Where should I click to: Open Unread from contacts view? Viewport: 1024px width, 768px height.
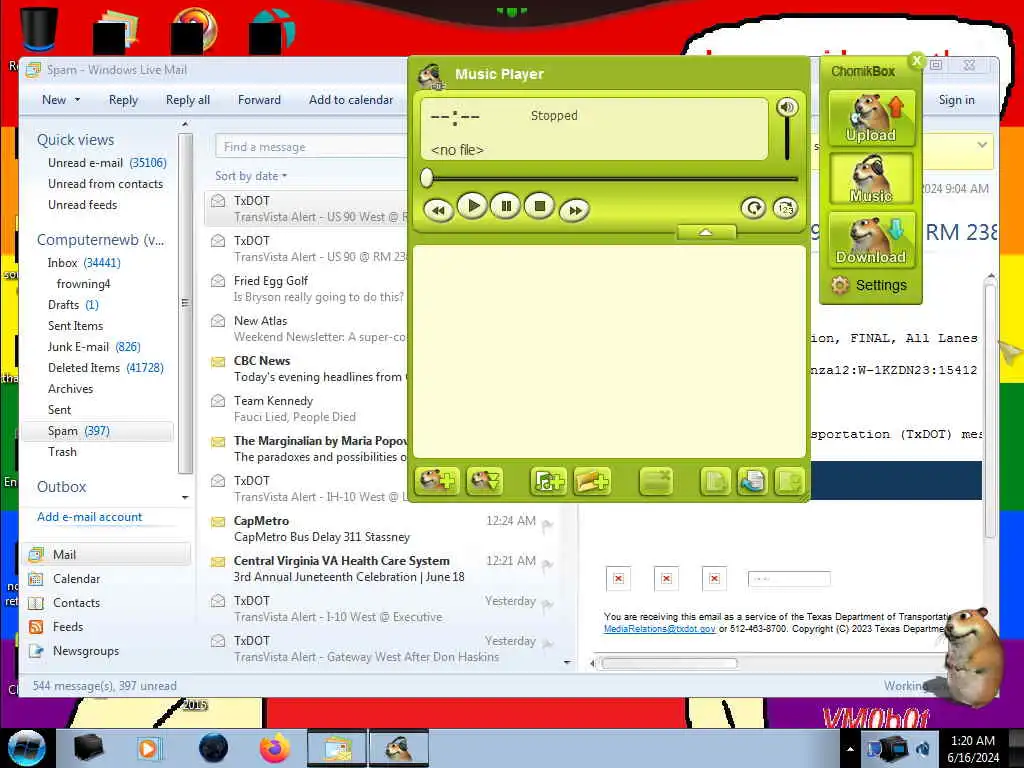[x=105, y=184]
